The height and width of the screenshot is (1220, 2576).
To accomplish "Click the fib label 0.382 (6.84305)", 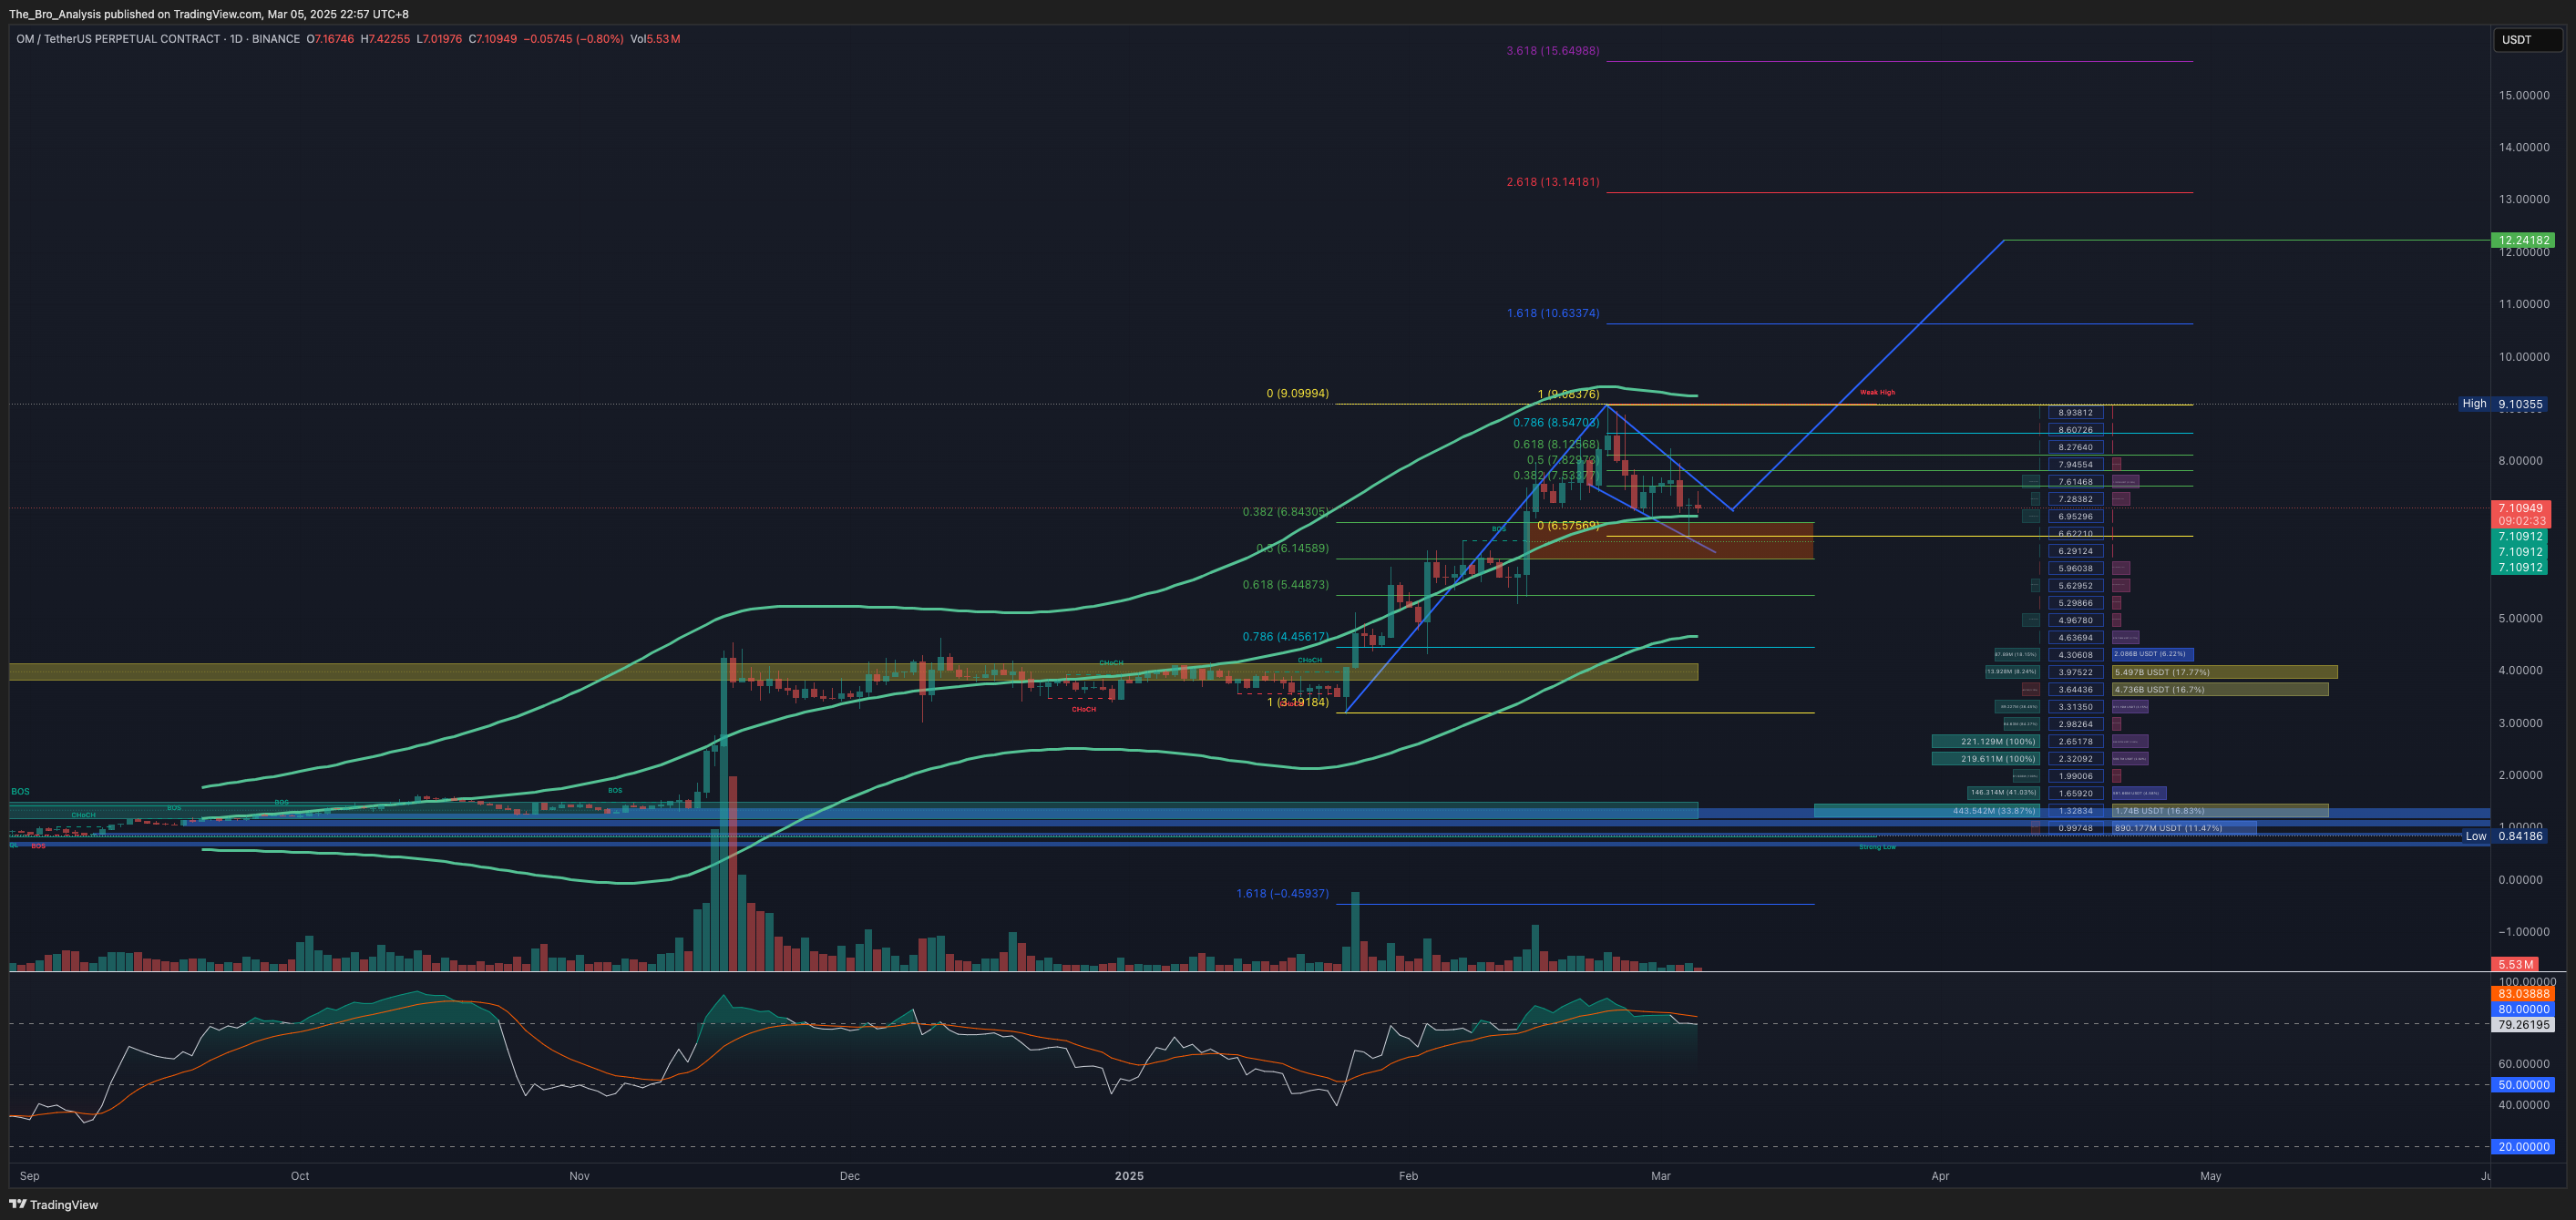I will 1286,512.
